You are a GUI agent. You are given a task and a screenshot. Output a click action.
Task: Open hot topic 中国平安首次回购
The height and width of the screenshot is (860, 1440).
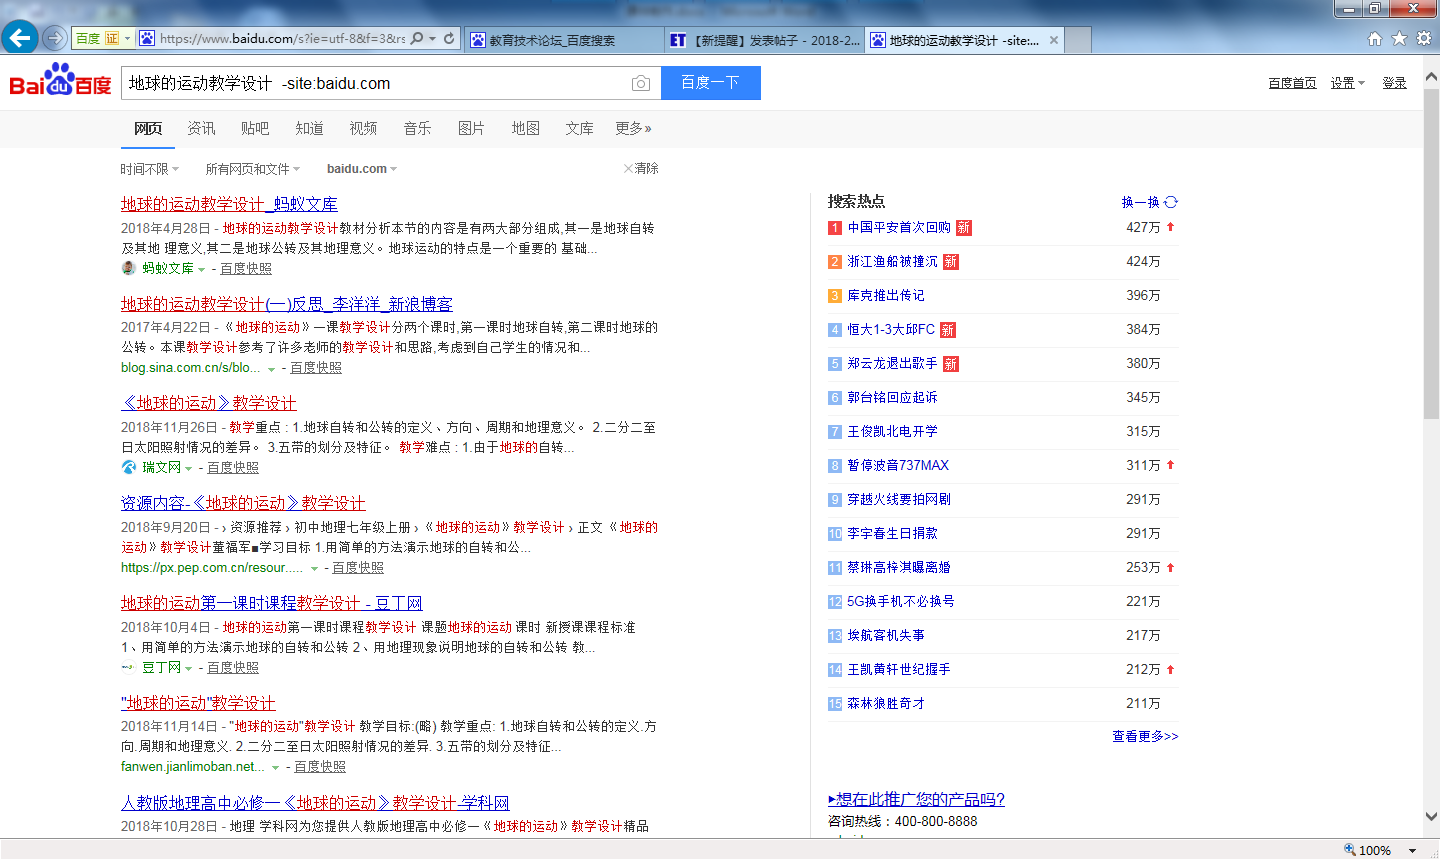899,227
